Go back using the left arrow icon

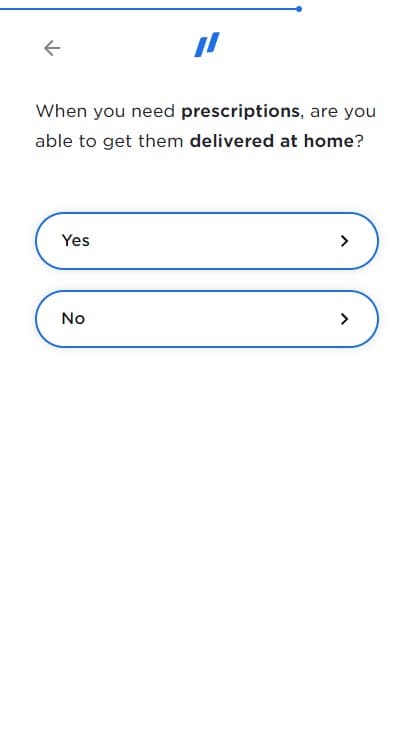point(52,48)
